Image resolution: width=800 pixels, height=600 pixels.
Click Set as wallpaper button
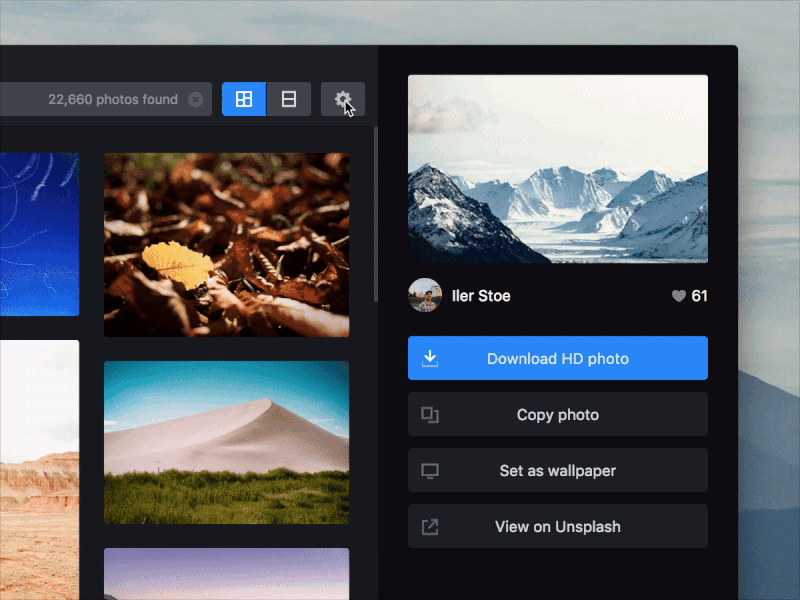point(558,470)
